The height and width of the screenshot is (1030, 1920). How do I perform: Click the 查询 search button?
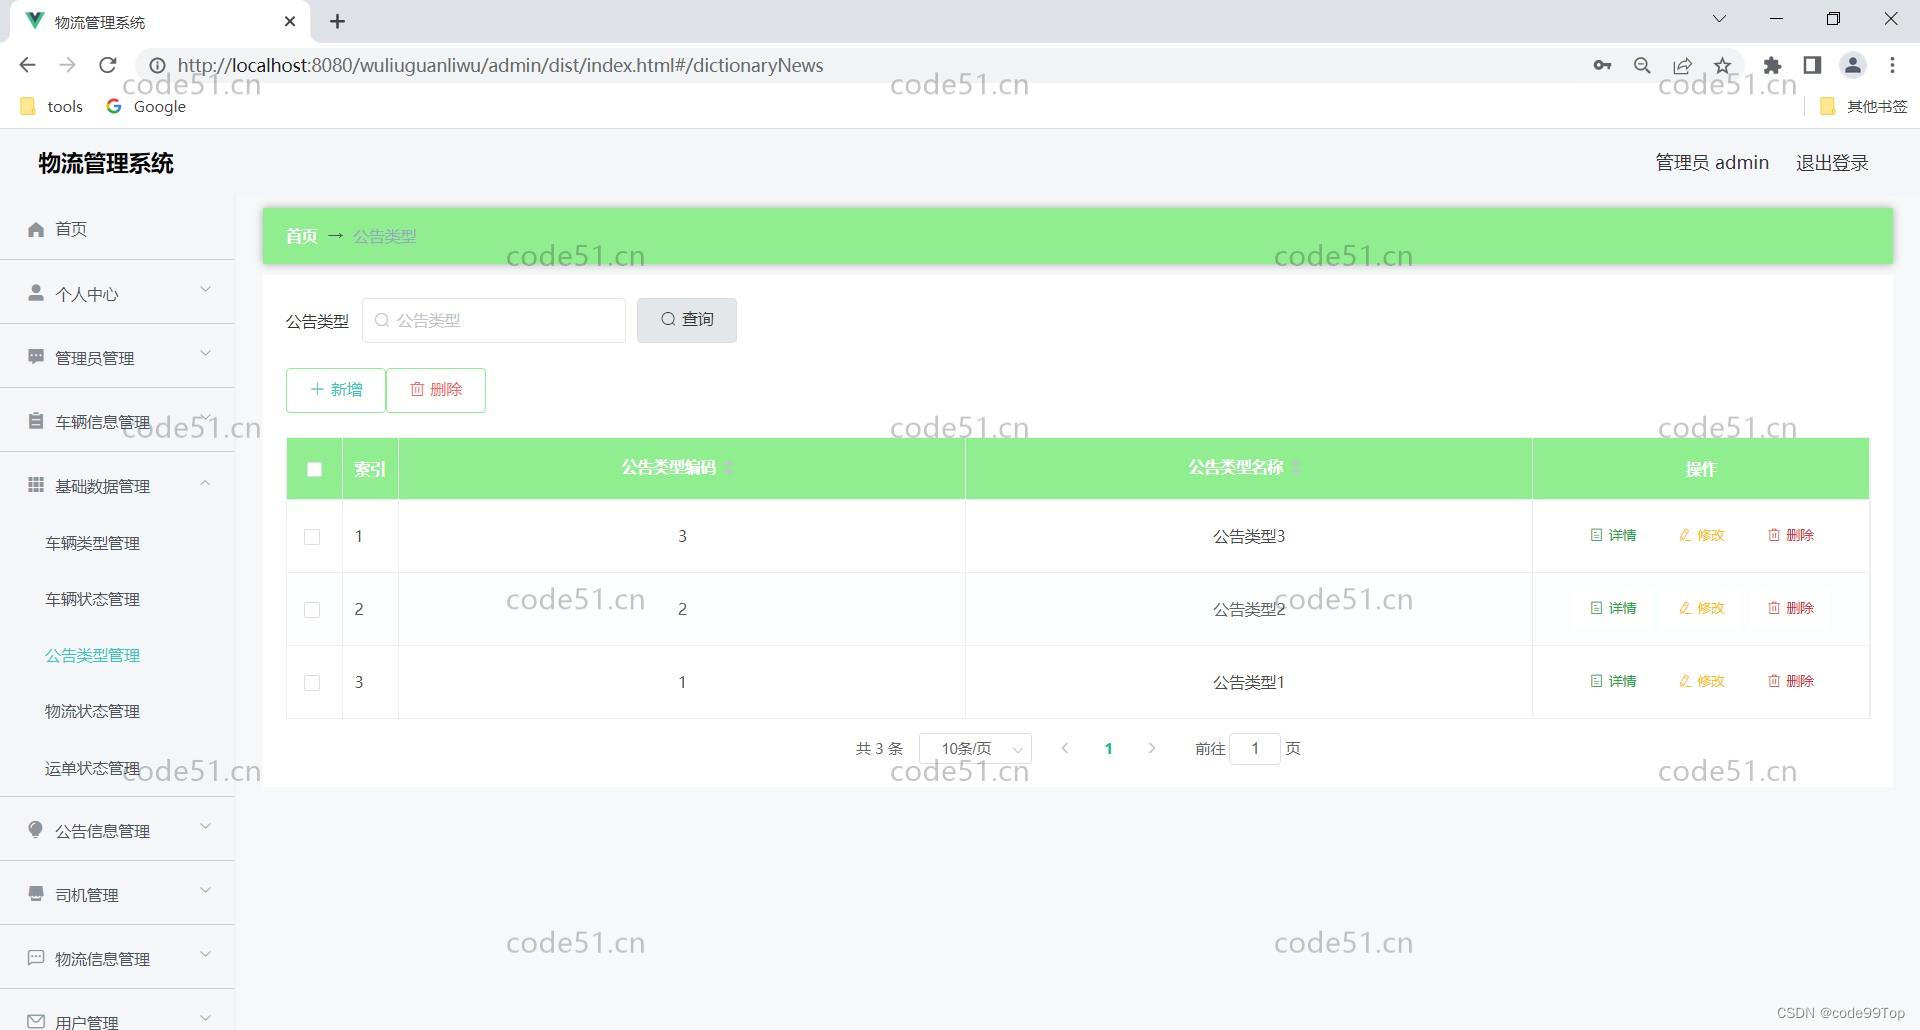point(687,320)
